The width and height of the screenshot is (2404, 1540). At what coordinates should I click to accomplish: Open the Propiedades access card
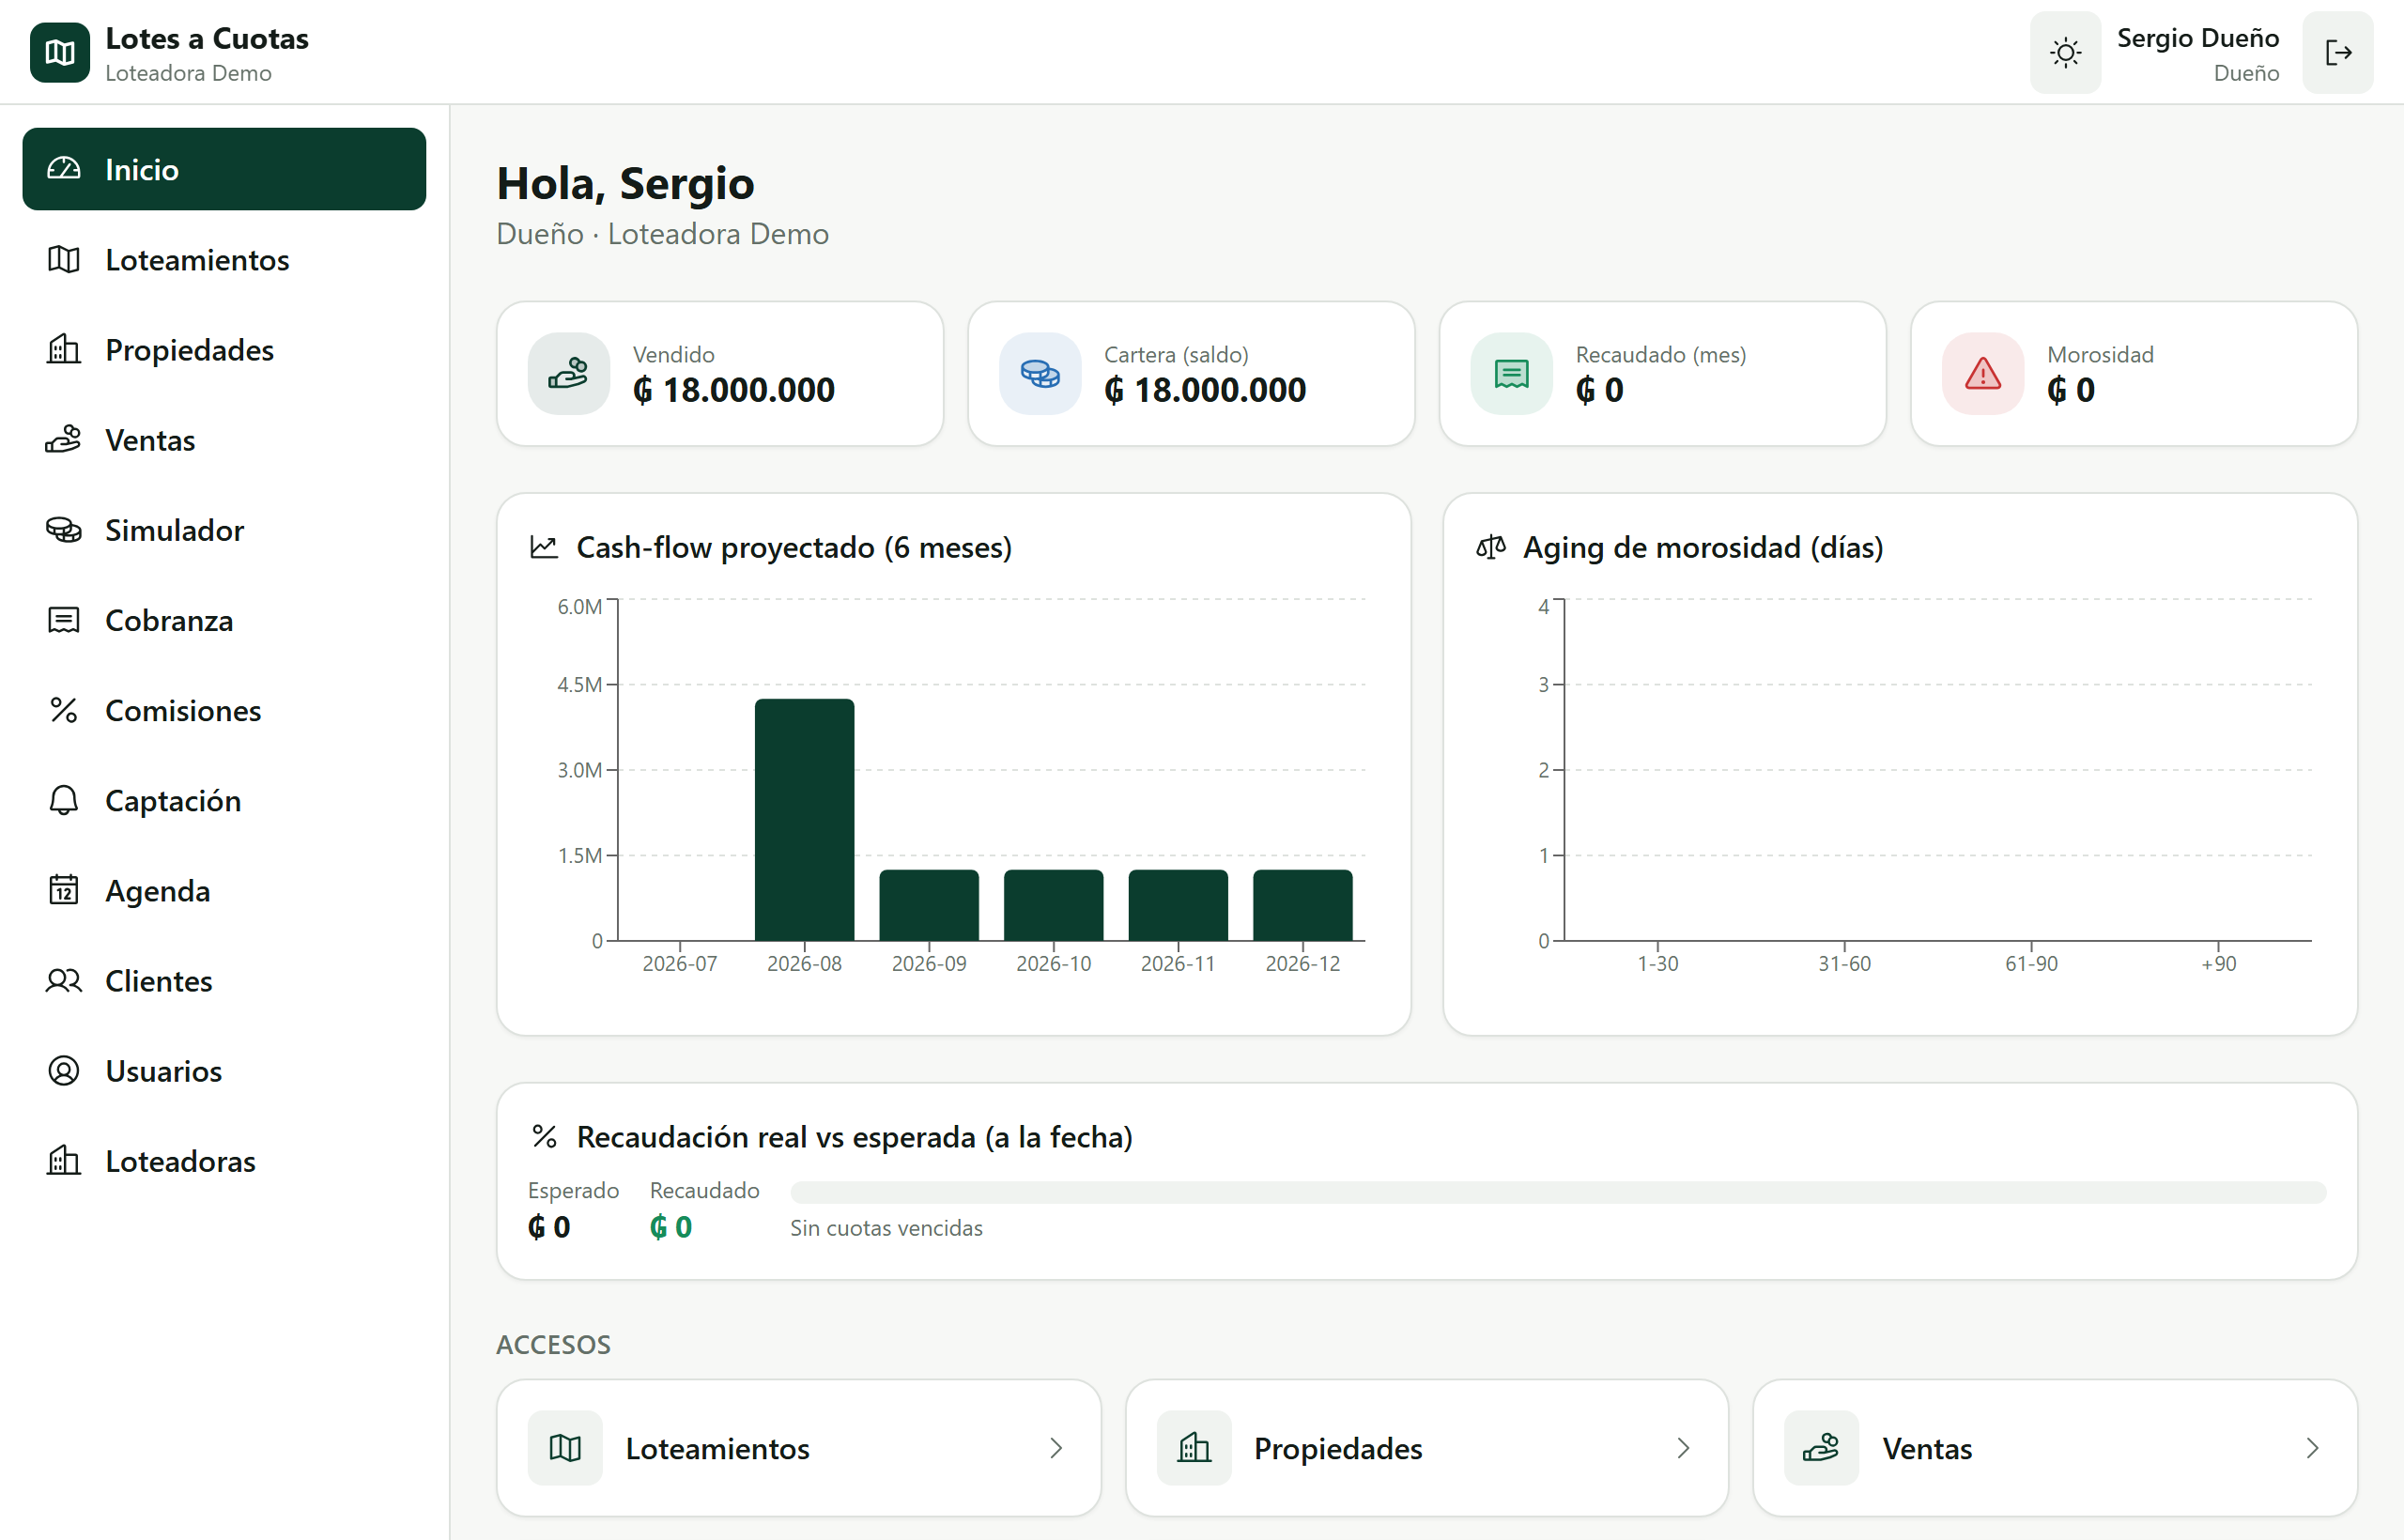tap(1427, 1448)
